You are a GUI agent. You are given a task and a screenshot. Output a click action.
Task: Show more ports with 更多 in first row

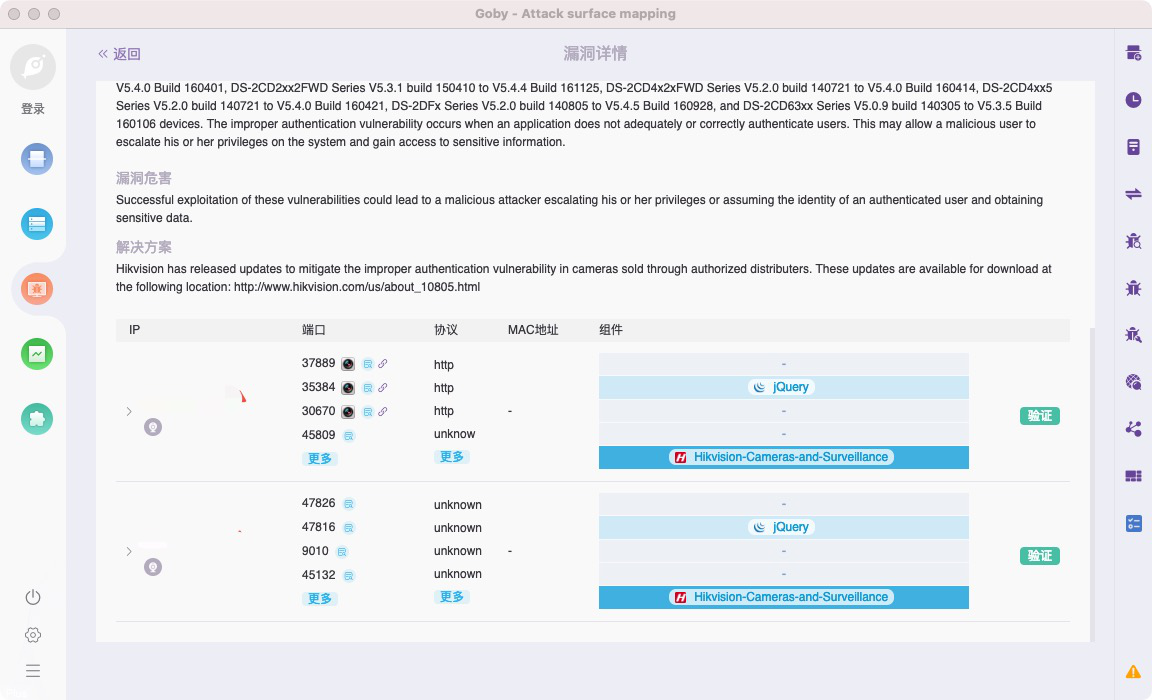click(320, 458)
